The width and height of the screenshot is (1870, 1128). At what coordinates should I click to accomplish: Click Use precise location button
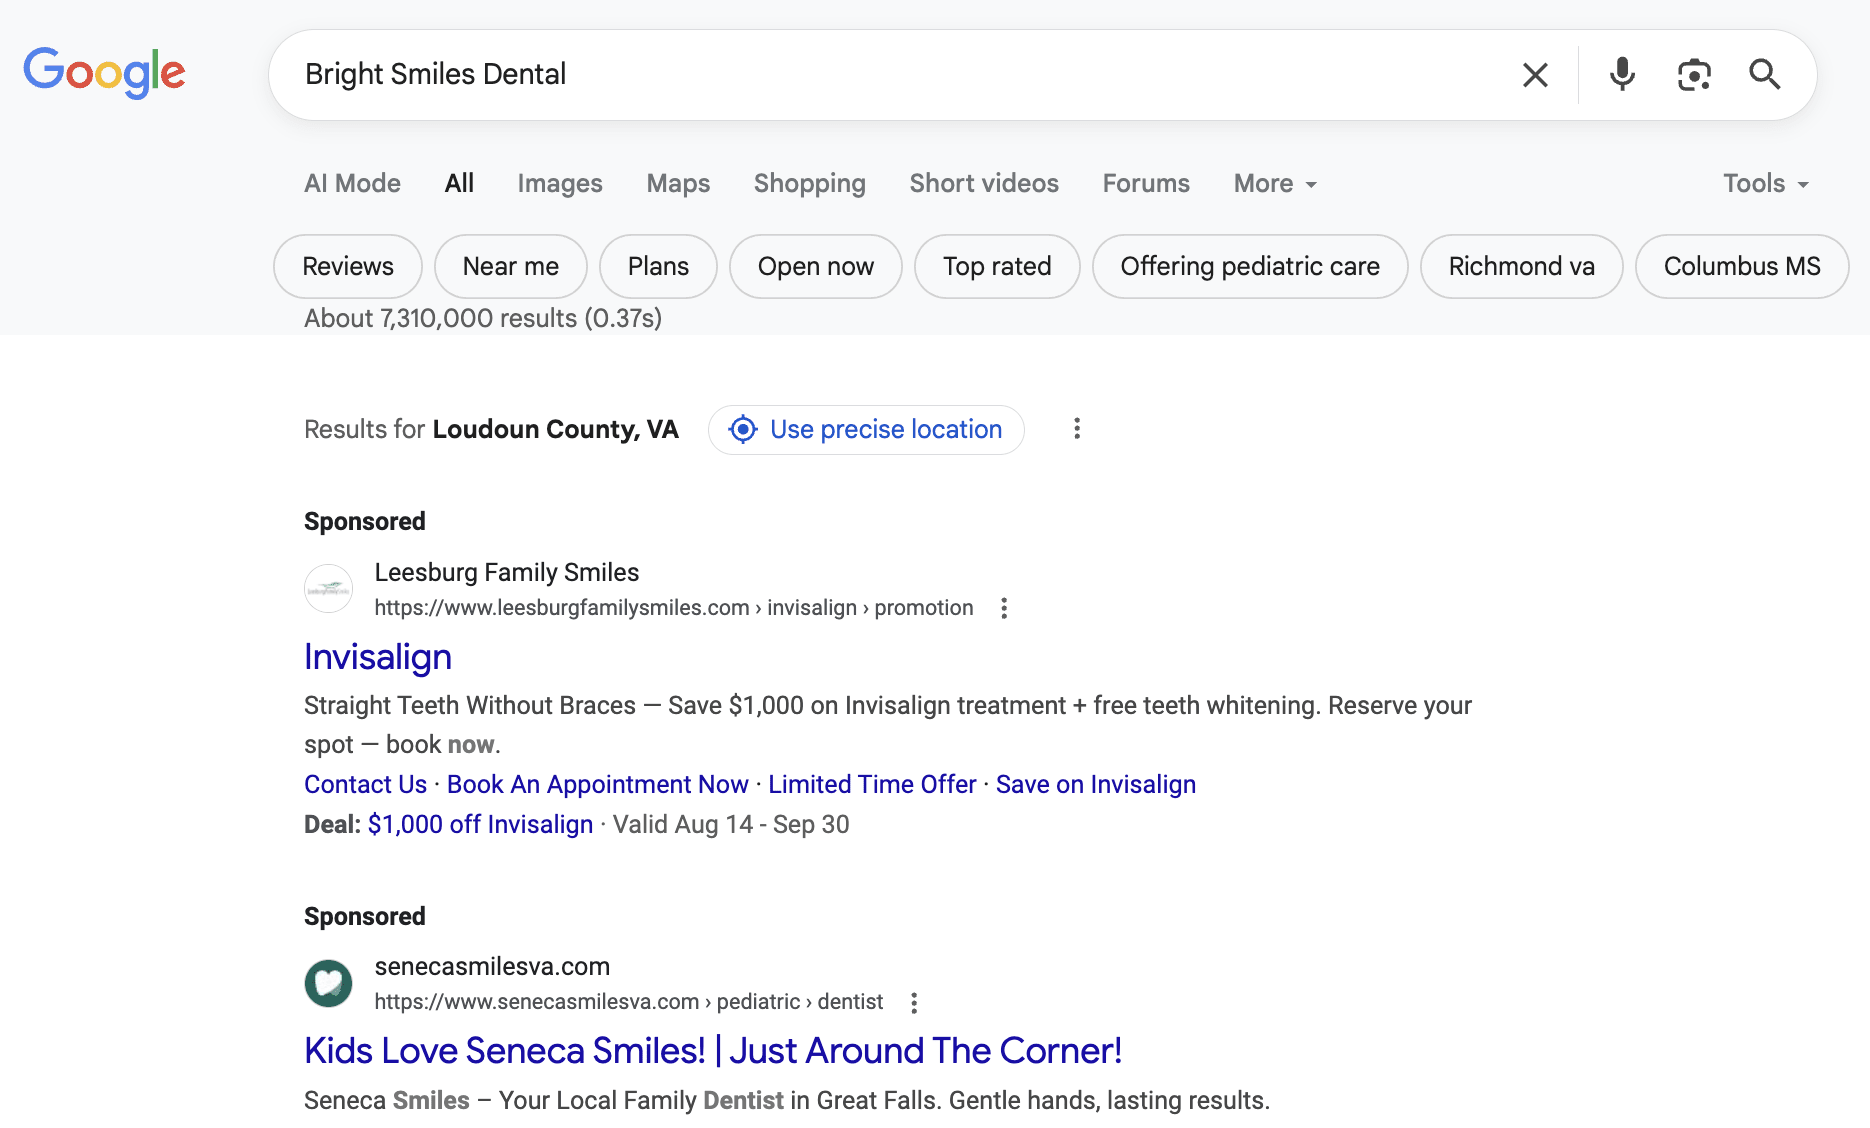pyautogui.click(x=866, y=430)
